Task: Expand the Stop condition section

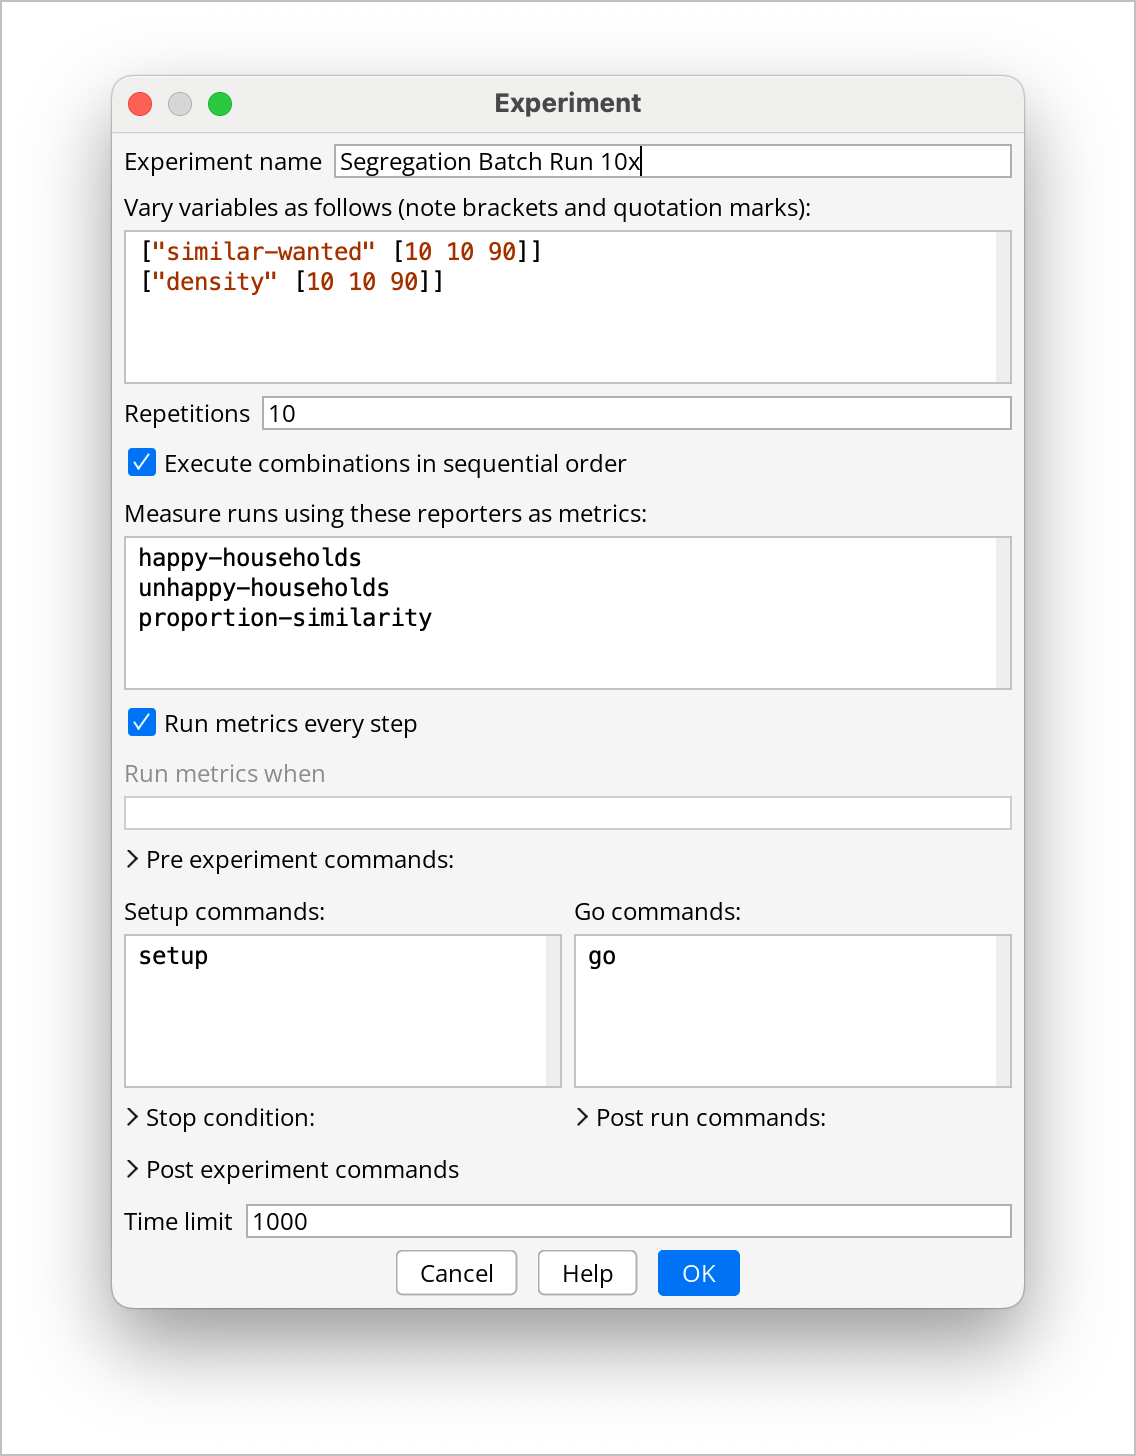Action: pyautogui.click(x=133, y=1118)
